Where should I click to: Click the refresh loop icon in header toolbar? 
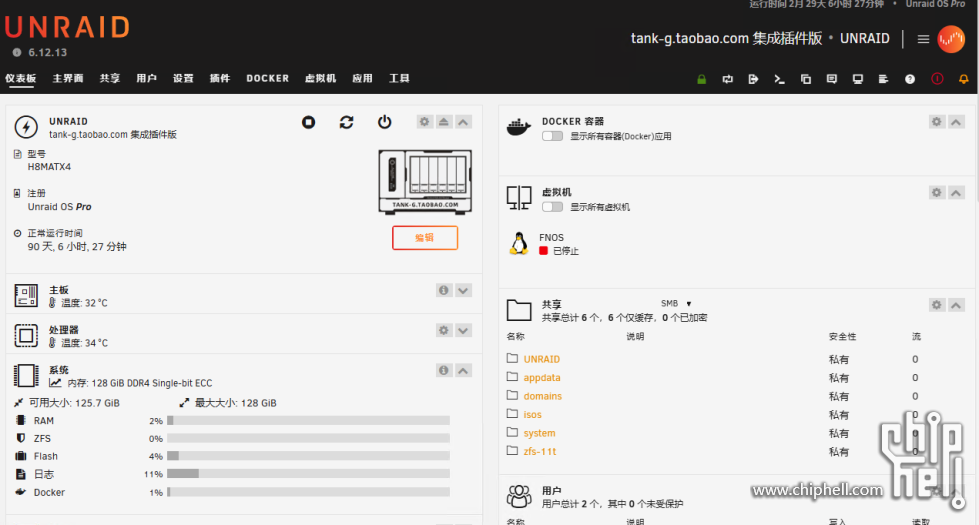[x=727, y=79]
